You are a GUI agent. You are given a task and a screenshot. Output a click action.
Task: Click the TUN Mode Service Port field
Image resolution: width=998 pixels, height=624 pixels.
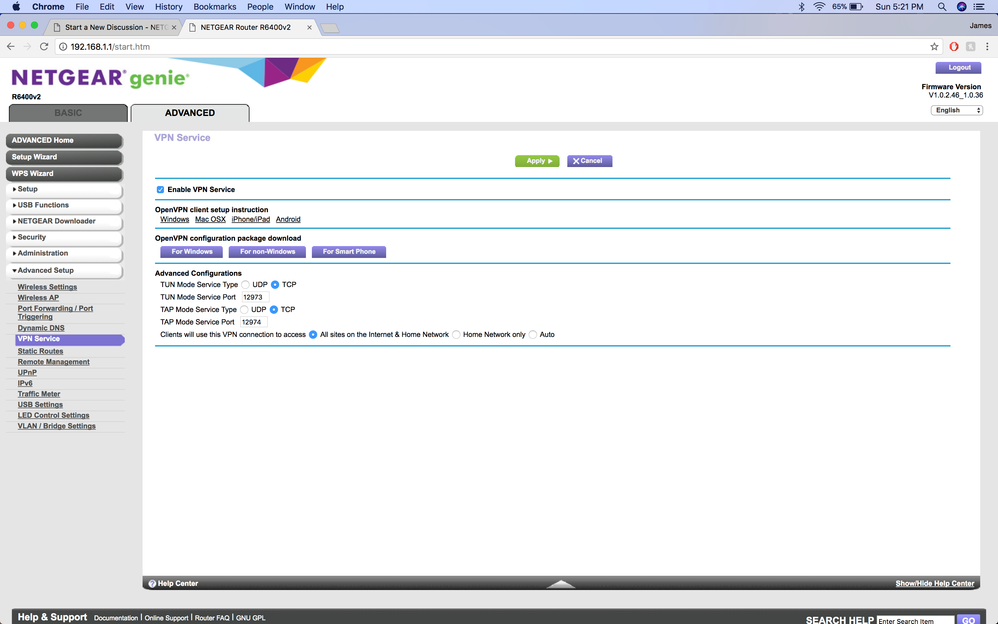pos(255,297)
